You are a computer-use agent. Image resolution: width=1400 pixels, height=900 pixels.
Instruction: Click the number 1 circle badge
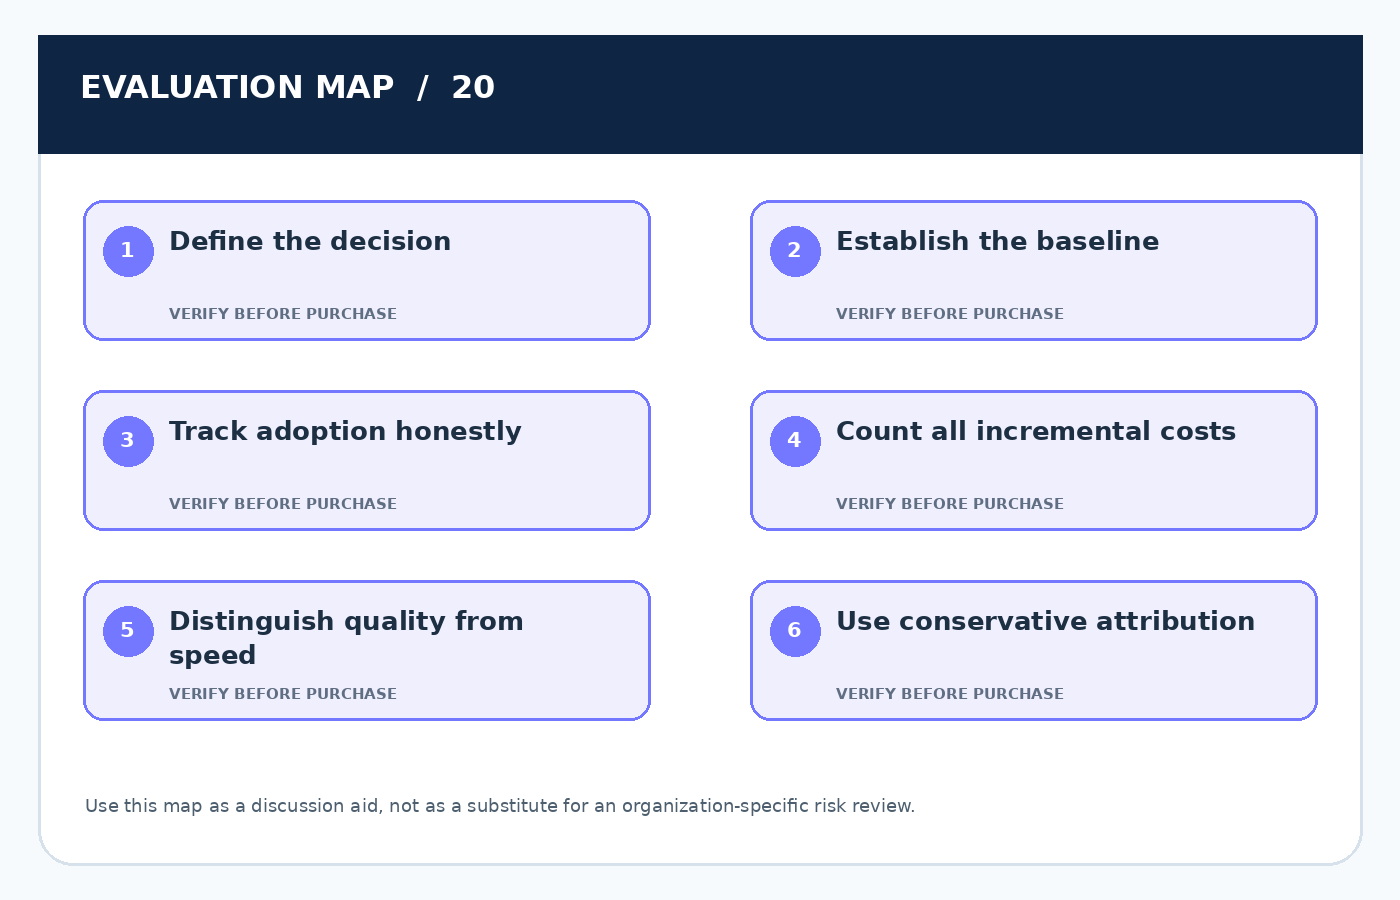point(128,251)
